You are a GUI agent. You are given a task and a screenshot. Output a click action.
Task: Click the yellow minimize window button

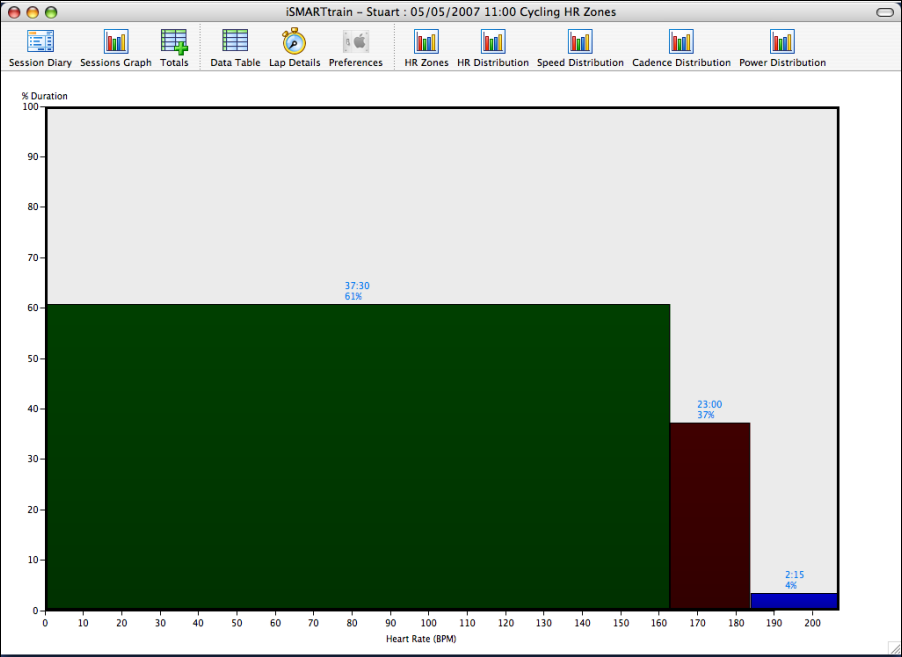point(33,12)
